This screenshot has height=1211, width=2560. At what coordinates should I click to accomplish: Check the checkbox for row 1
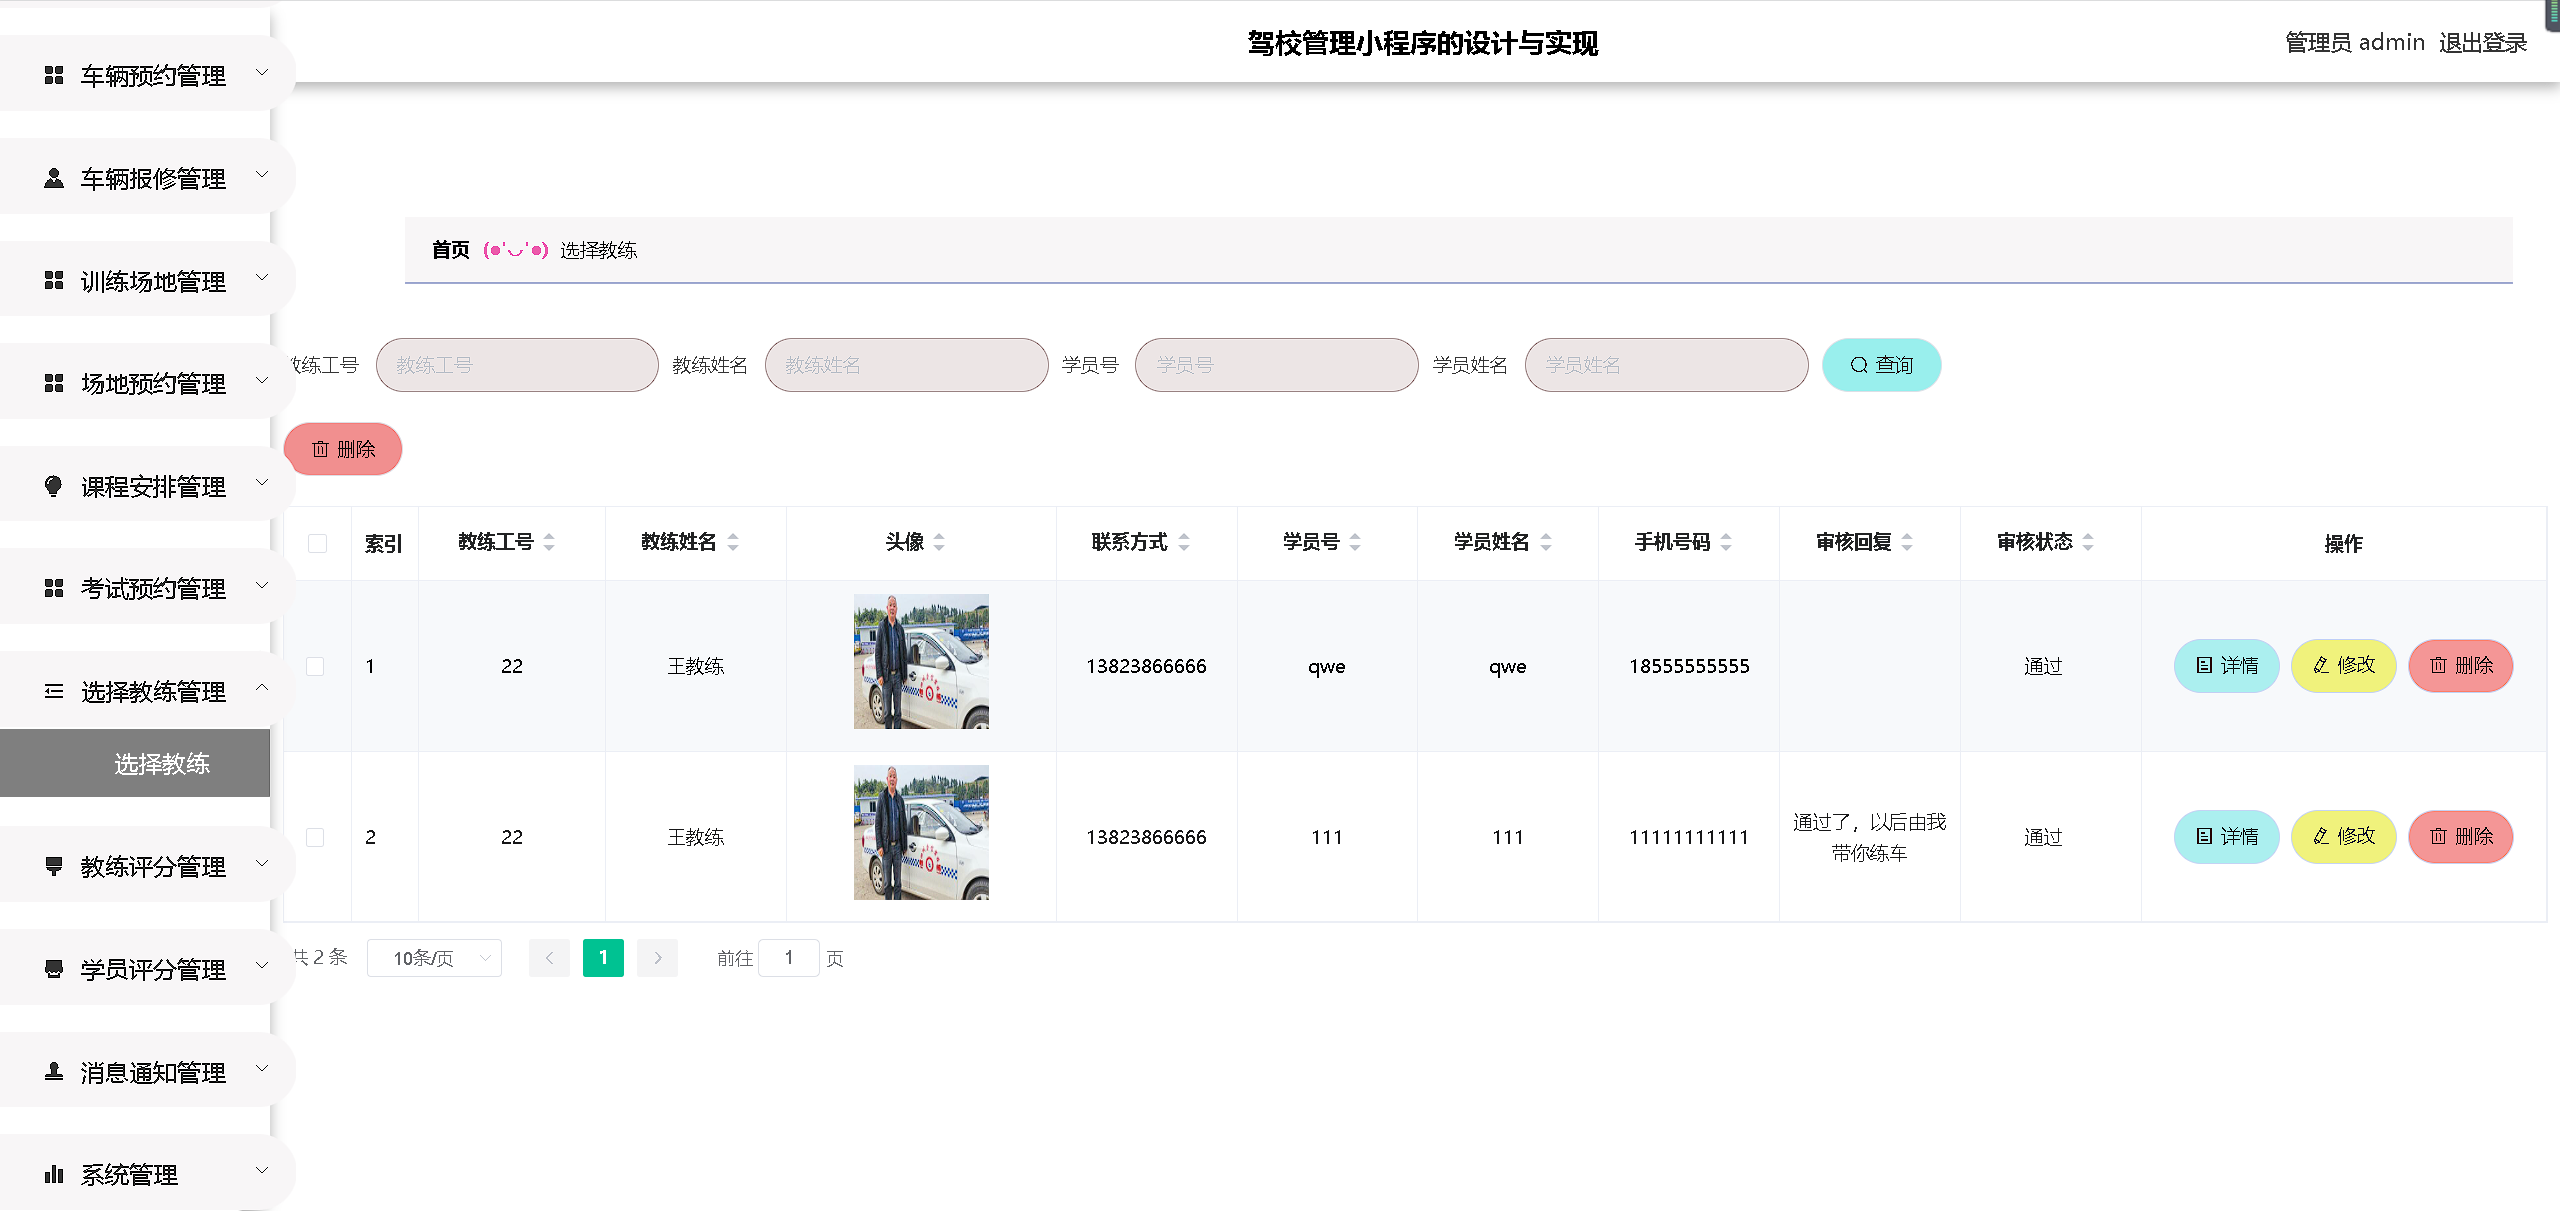pos(315,666)
